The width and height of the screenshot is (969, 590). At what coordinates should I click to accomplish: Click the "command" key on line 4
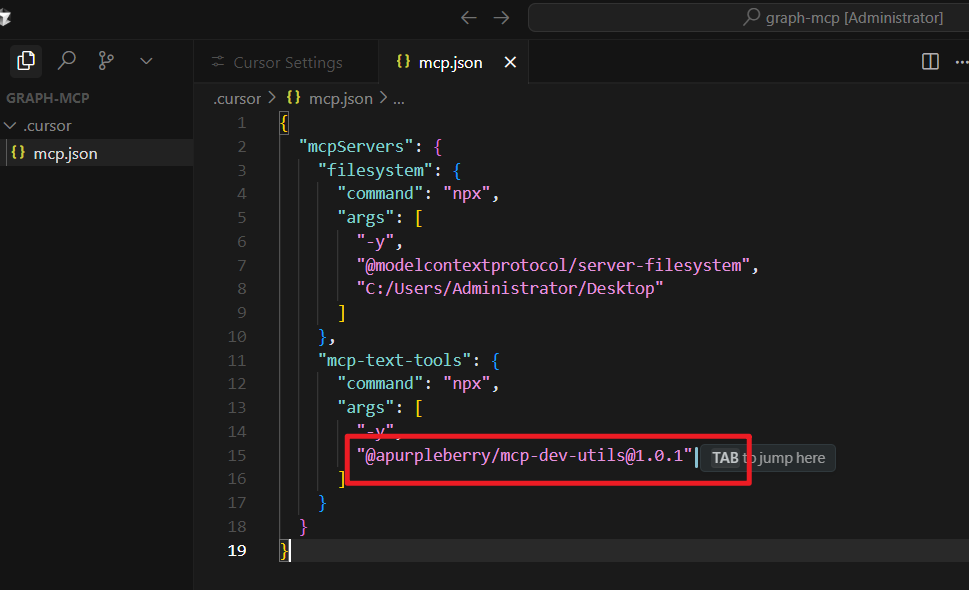point(379,194)
